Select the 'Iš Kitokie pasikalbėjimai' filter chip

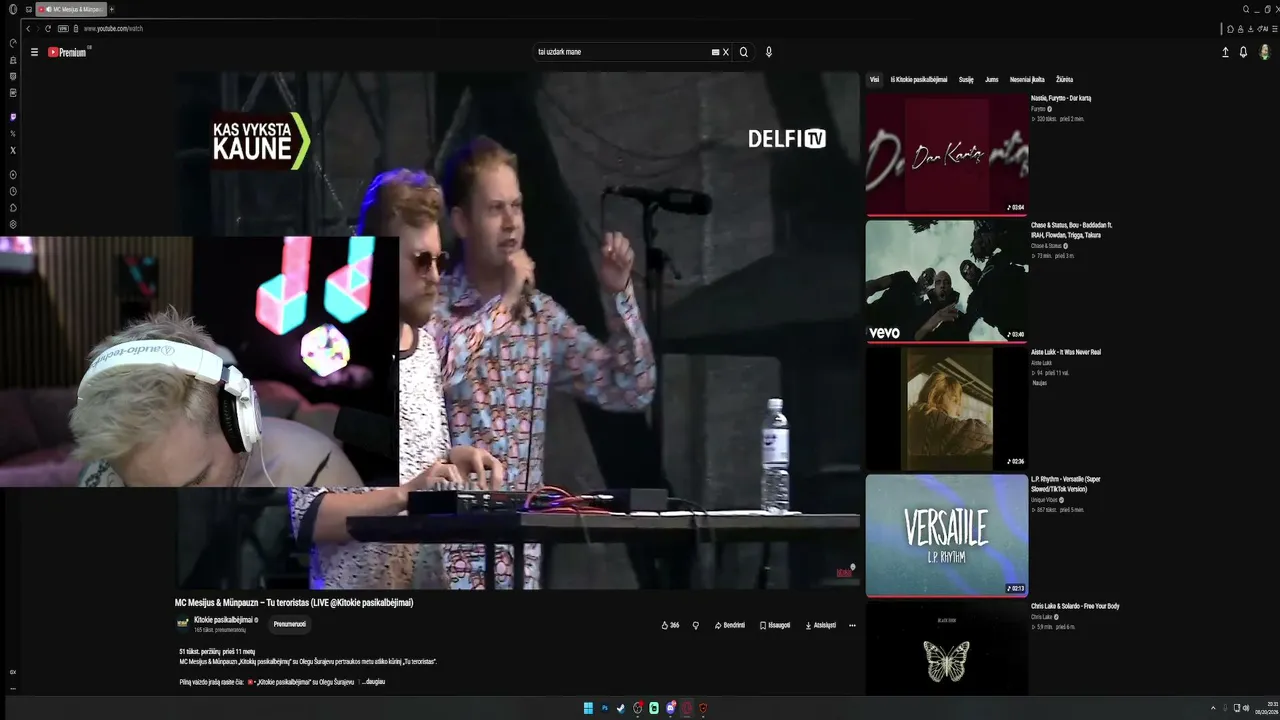point(919,79)
